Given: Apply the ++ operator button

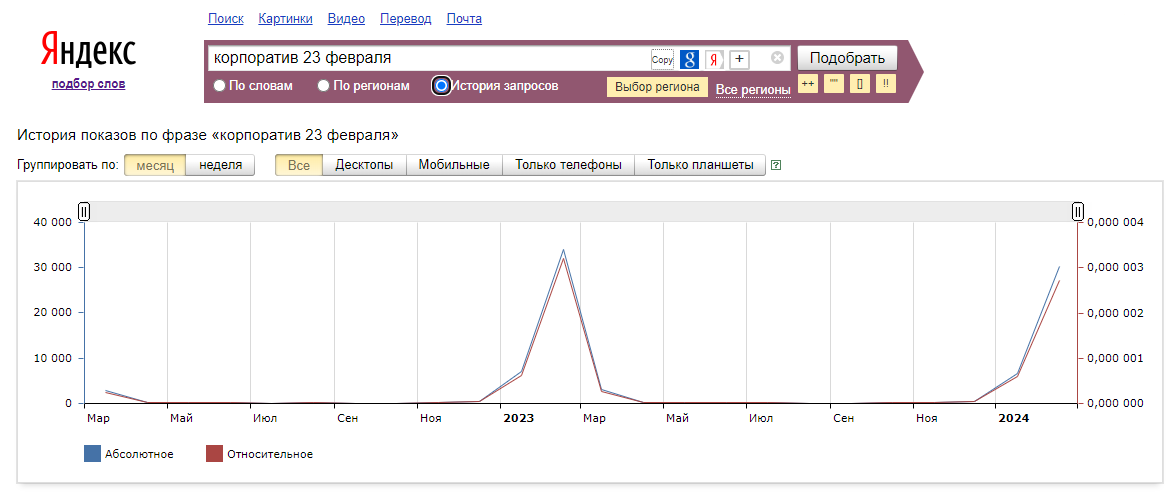Looking at the screenshot, I should coord(808,84).
